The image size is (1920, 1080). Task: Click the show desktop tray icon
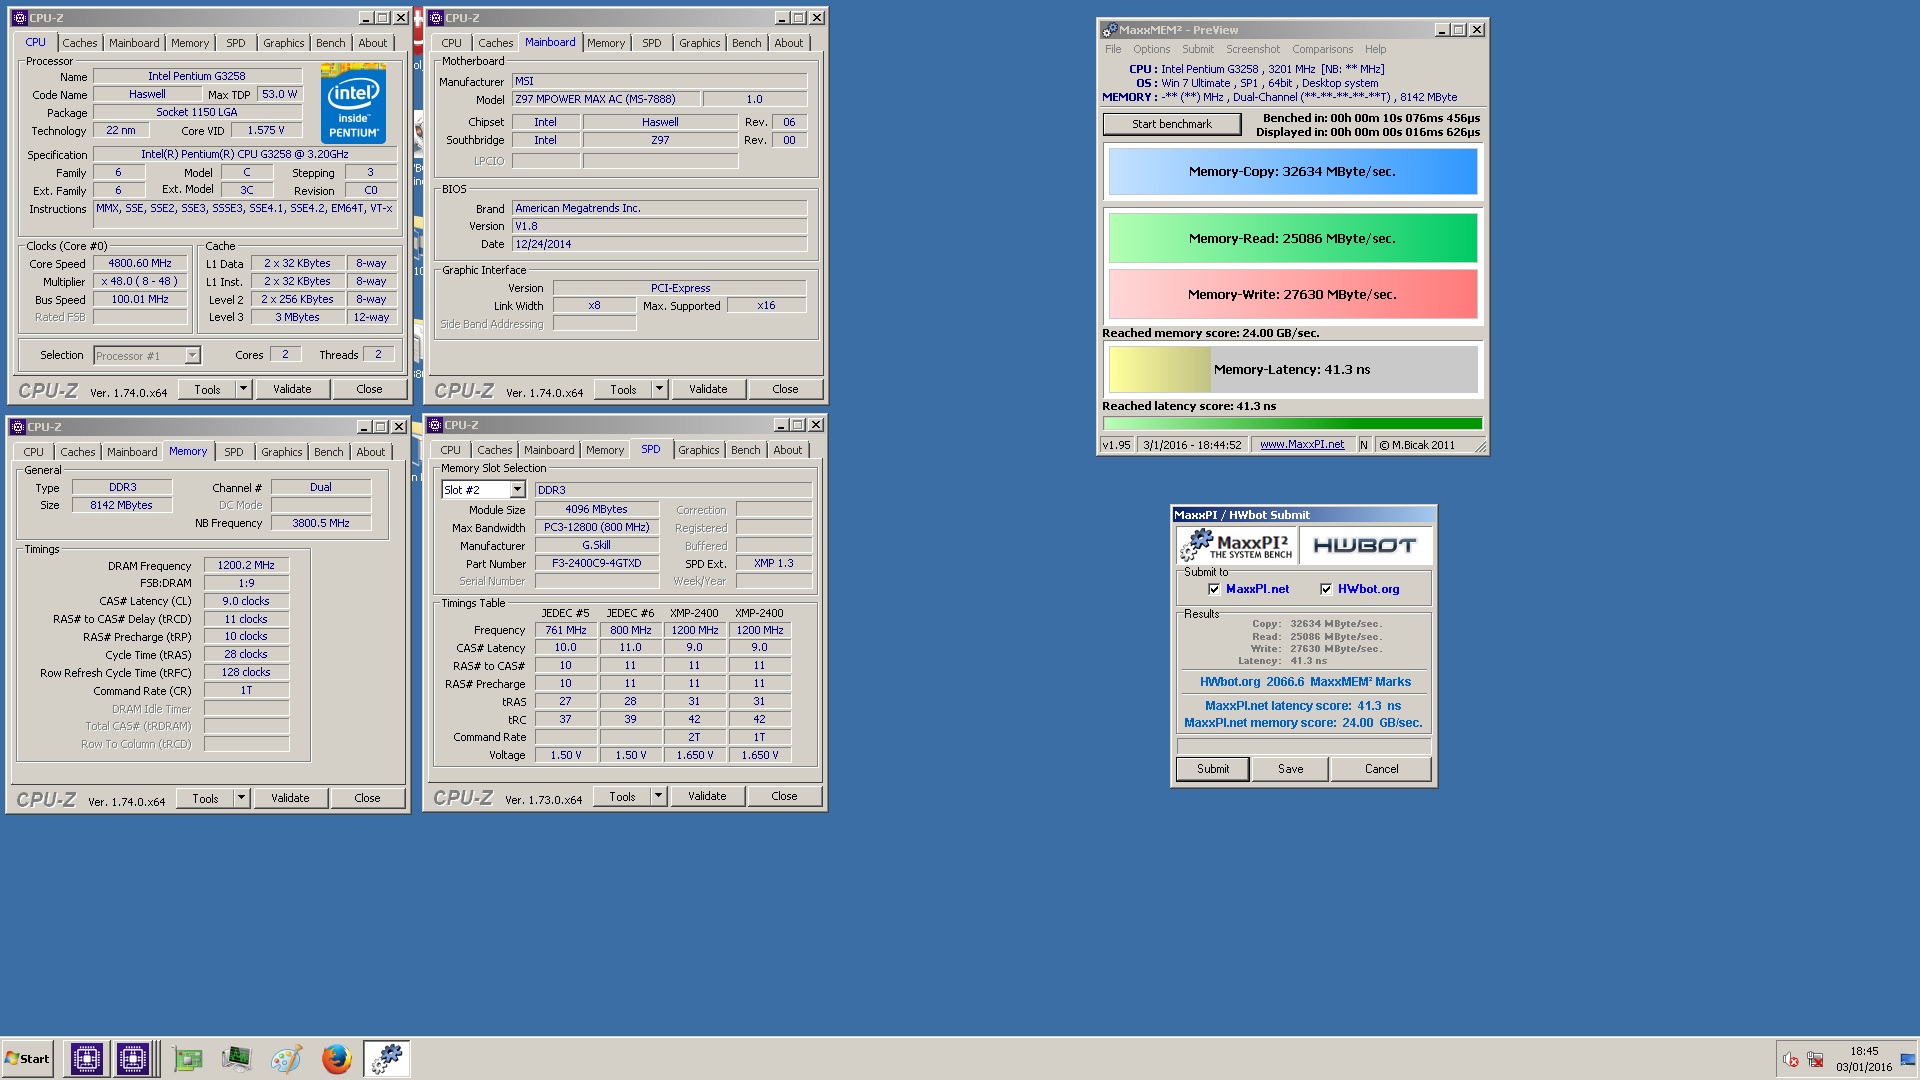1907,1059
